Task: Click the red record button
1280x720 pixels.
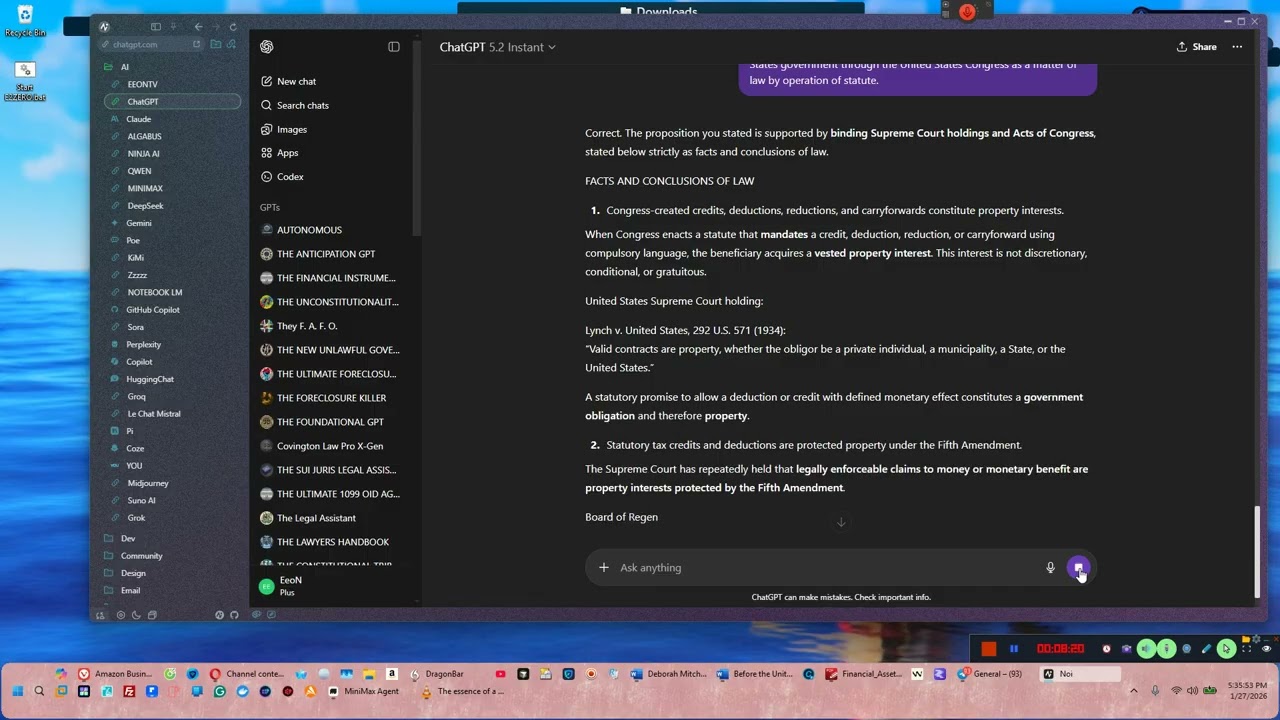Action: tap(989, 649)
